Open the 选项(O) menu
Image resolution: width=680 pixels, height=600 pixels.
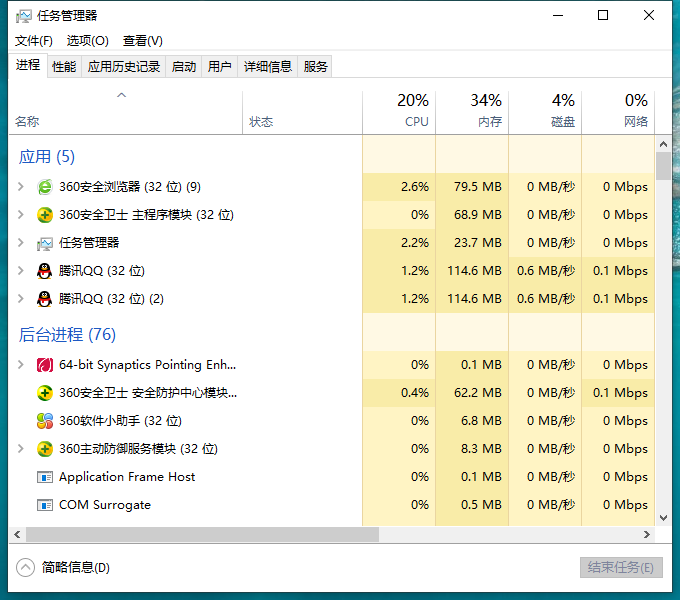(x=88, y=41)
